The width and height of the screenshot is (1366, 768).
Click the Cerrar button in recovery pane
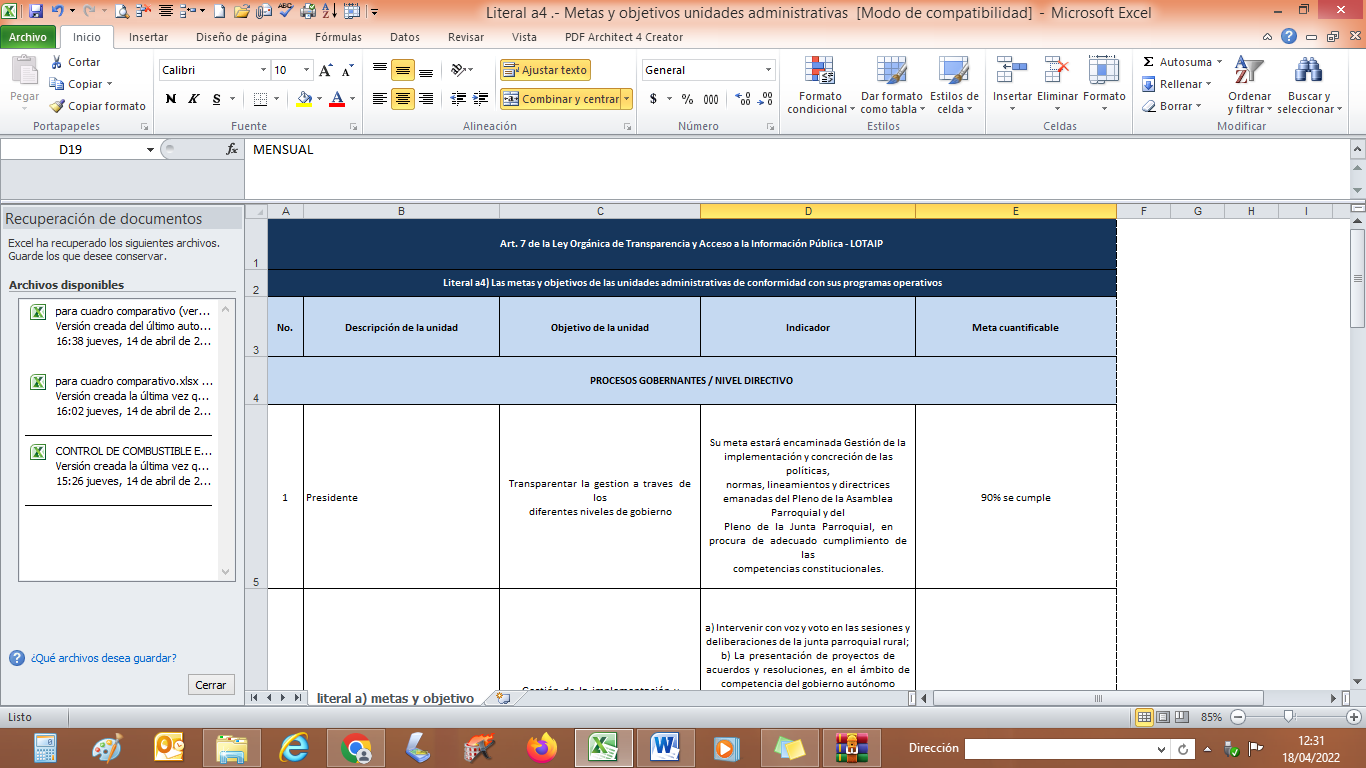click(210, 685)
